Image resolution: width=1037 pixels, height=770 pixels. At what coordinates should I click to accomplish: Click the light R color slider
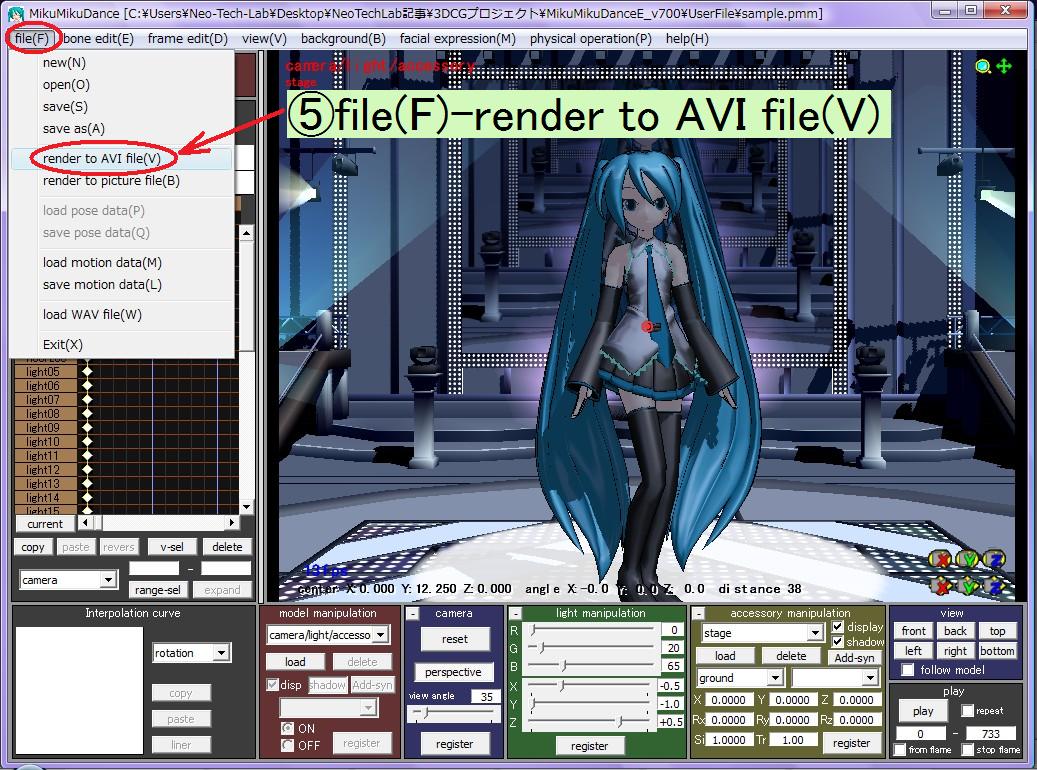point(592,630)
